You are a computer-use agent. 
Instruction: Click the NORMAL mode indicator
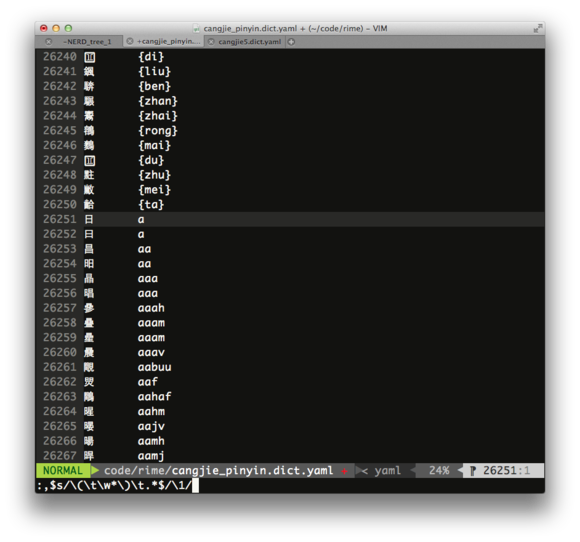(x=63, y=471)
